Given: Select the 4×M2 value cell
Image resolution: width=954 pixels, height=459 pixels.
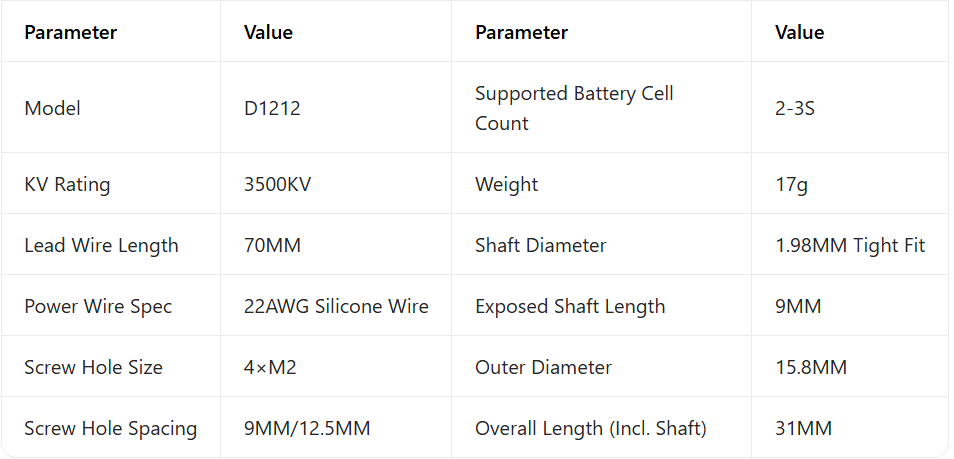Looking at the screenshot, I should click(270, 367).
